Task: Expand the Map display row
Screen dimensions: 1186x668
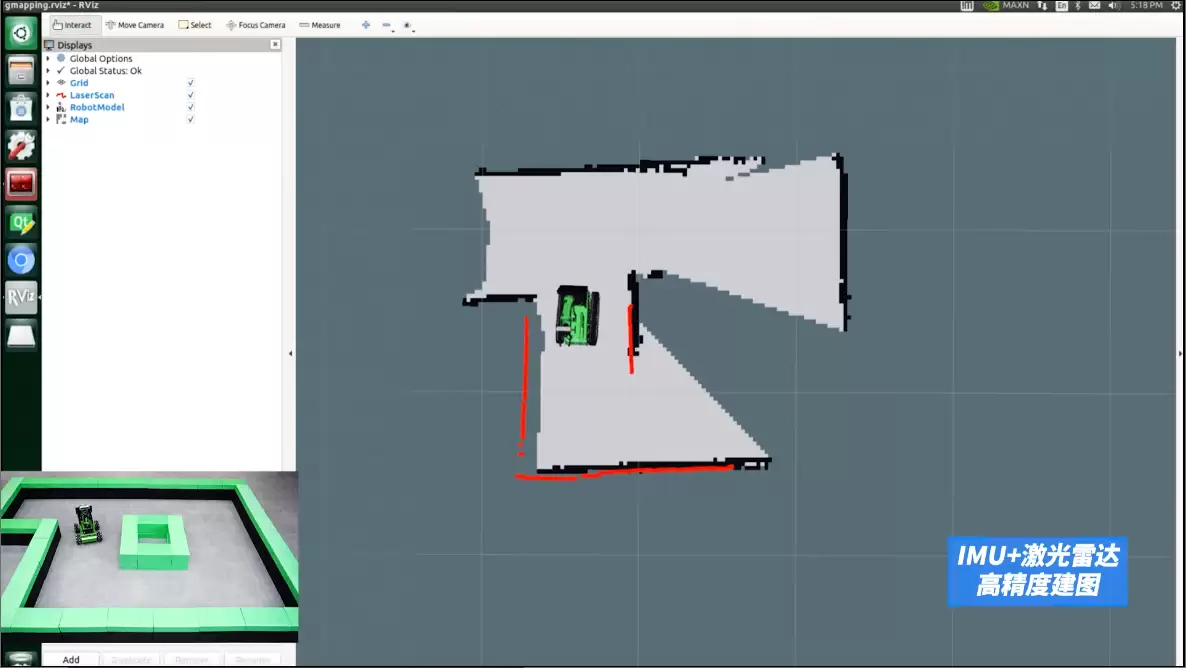Action: 48,119
